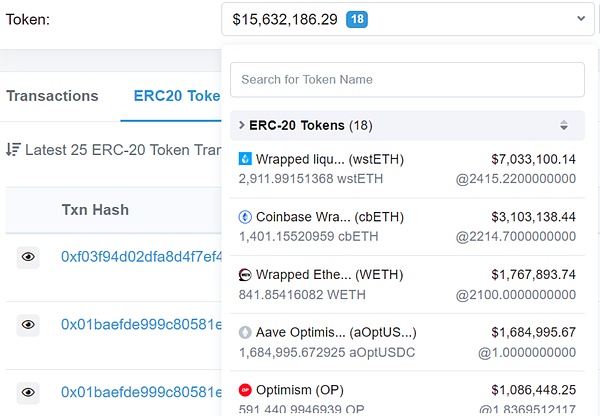The height and width of the screenshot is (416, 600).
Task: Open the $15,632,186.29 token balance dropdown
Action: [x=408, y=19]
